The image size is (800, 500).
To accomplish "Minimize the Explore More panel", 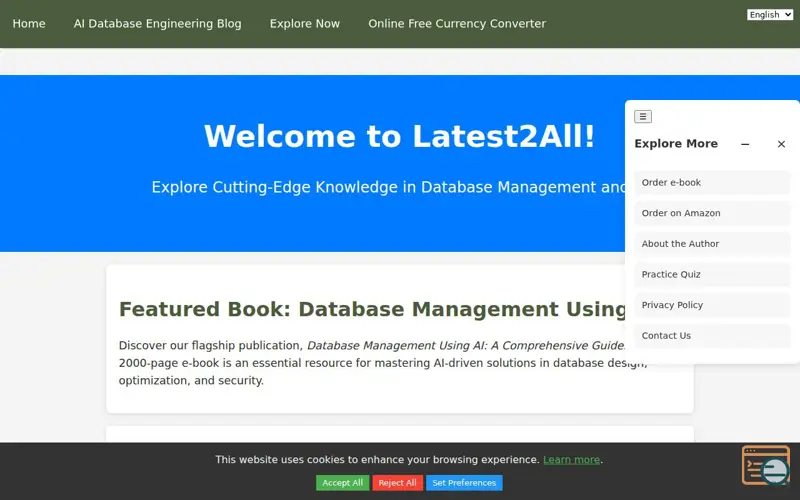I will point(745,144).
